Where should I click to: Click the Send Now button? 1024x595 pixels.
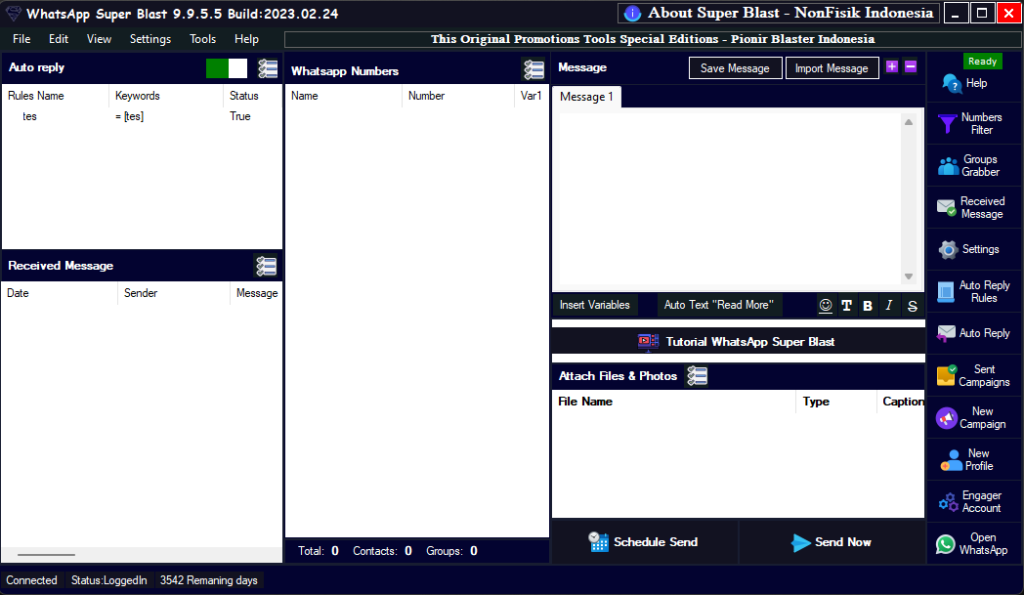831,542
